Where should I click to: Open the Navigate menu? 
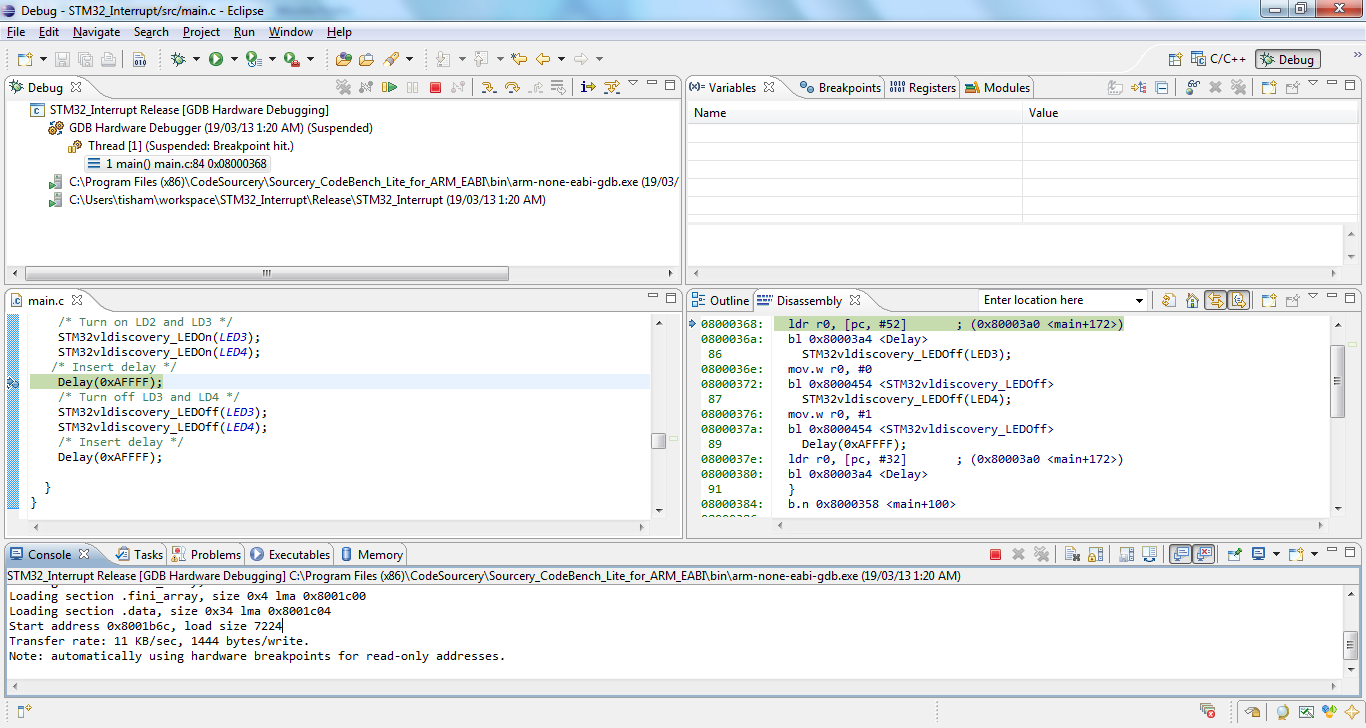click(96, 32)
